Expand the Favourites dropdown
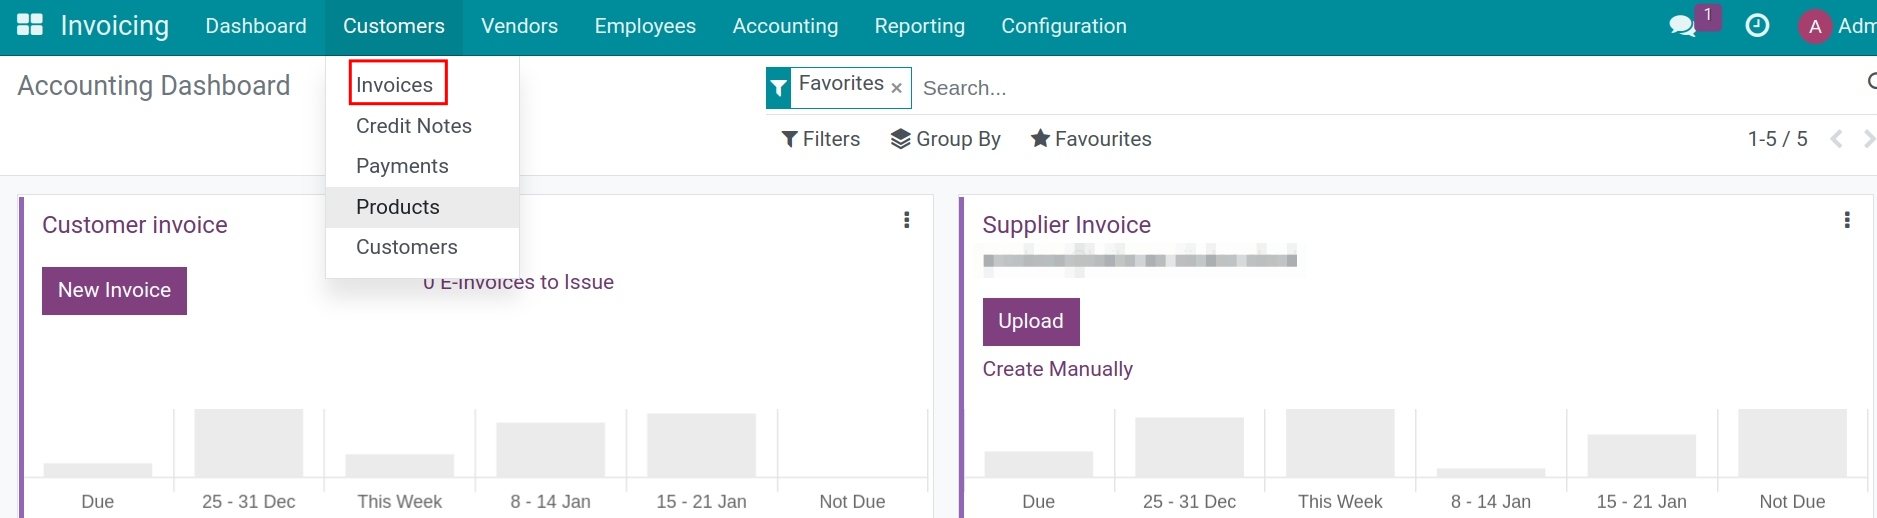This screenshot has width=1877, height=518. coord(1091,139)
